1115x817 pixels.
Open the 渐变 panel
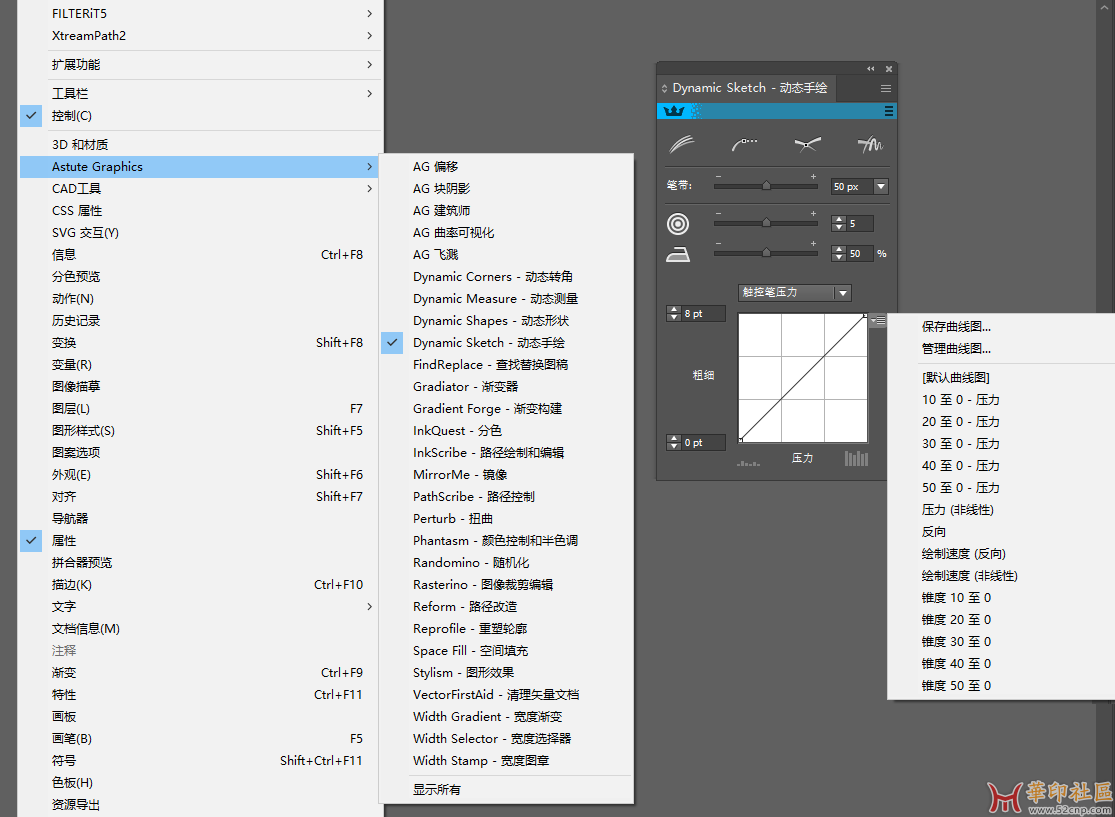[x=201, y=673]
